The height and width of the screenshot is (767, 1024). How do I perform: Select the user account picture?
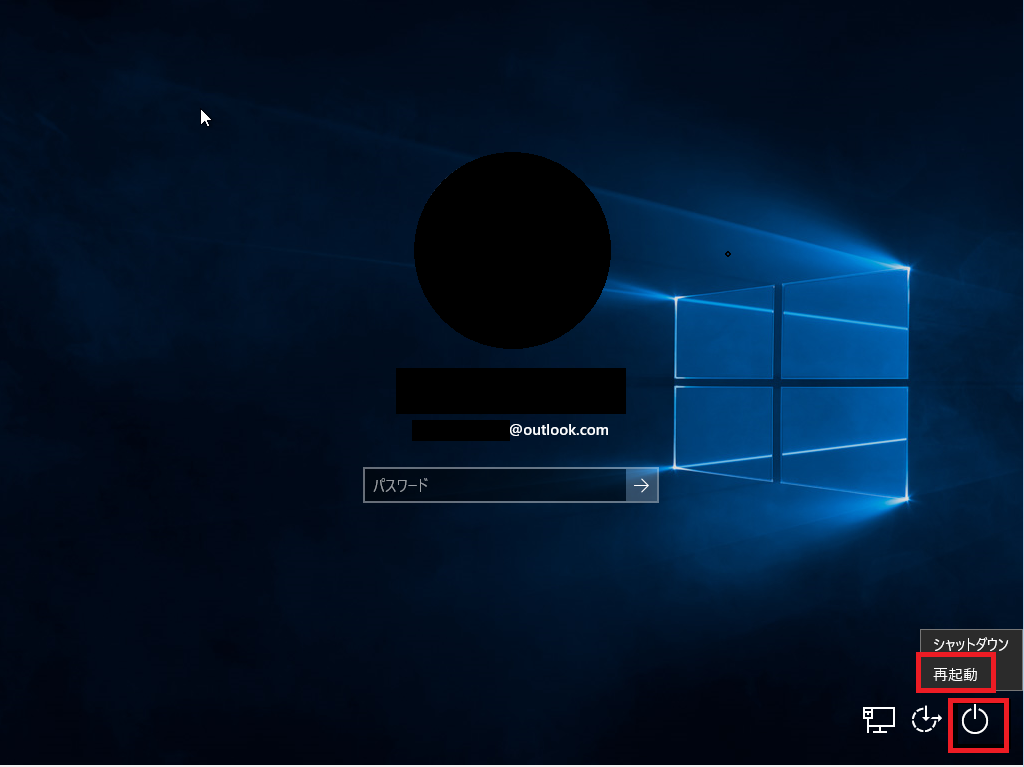(x=512, y=250)
